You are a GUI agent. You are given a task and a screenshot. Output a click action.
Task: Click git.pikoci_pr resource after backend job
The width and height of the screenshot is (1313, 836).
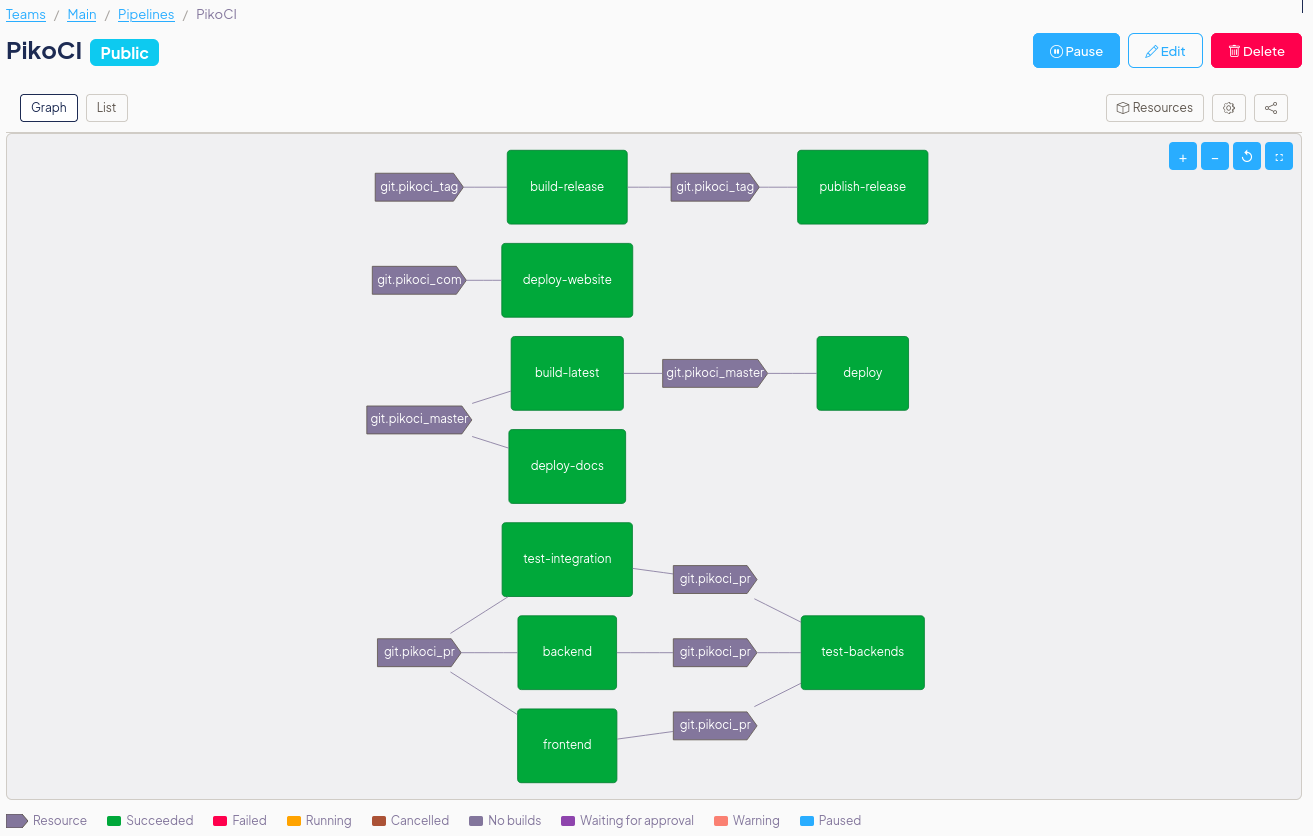(715, 652)
